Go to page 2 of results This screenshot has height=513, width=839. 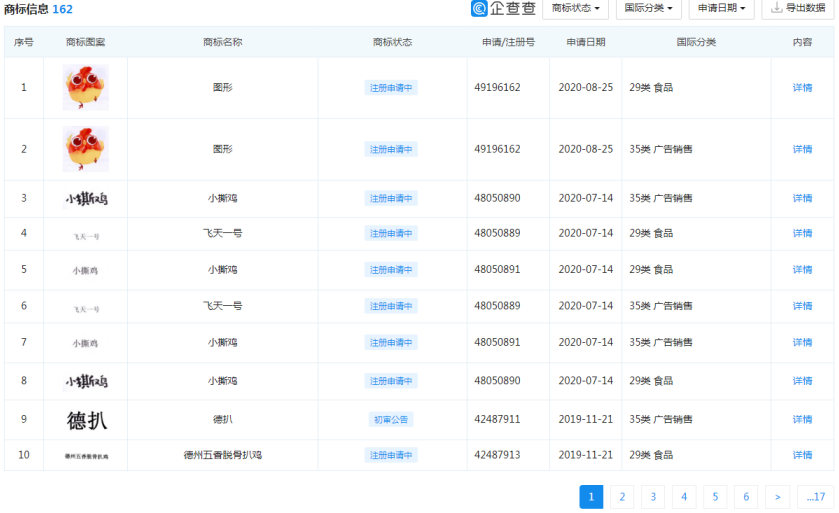point(622,497)
